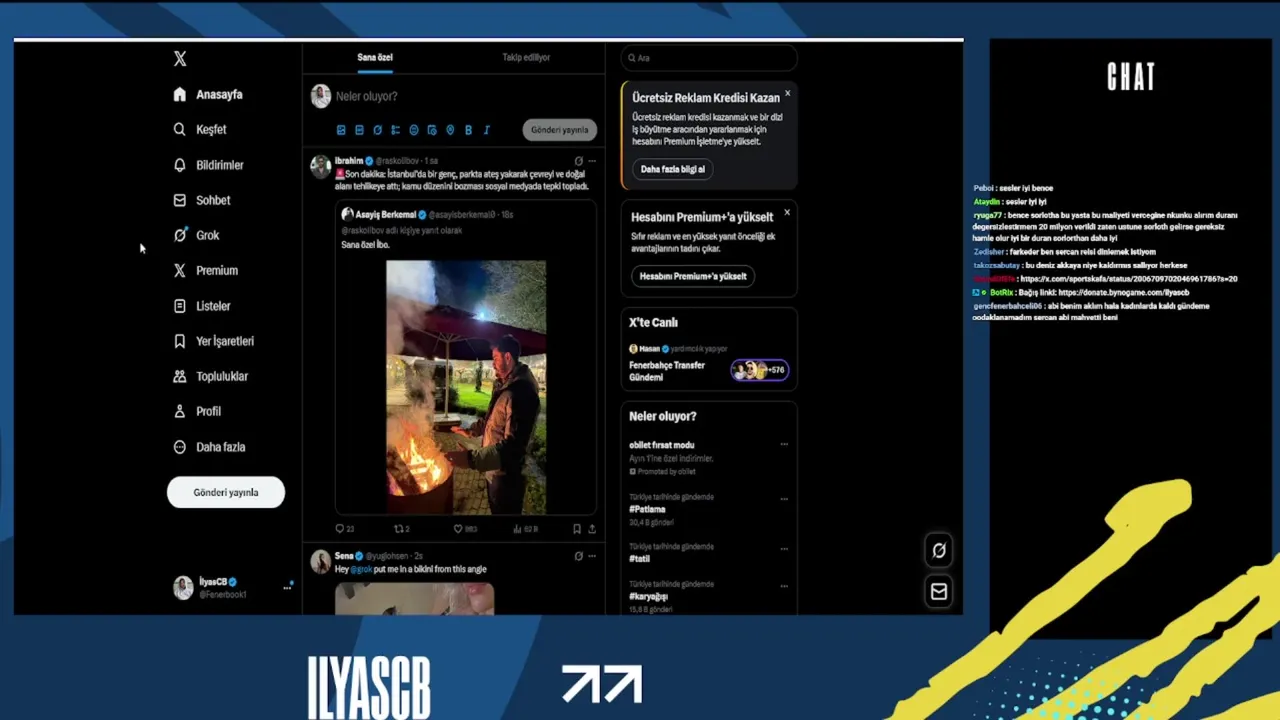Schedule the post with the calendar icon

point(432,130)
